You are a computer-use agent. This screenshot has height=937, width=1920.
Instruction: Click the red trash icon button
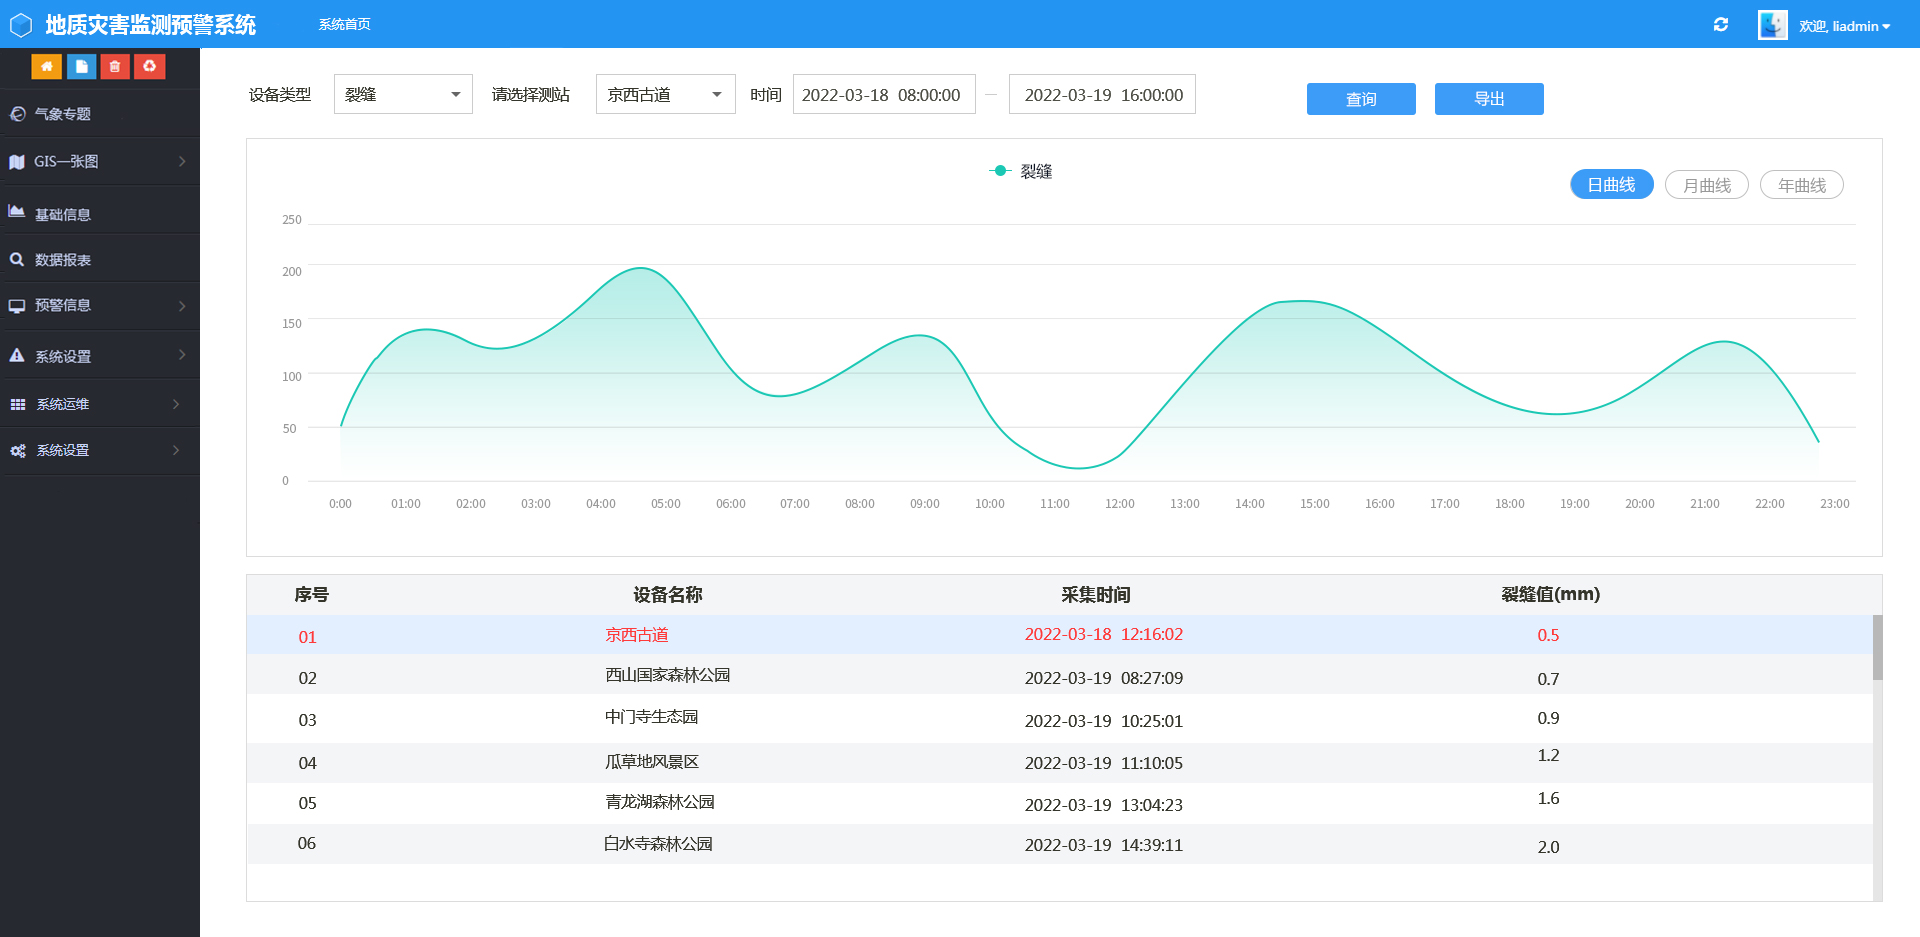(x=115, y=66)
